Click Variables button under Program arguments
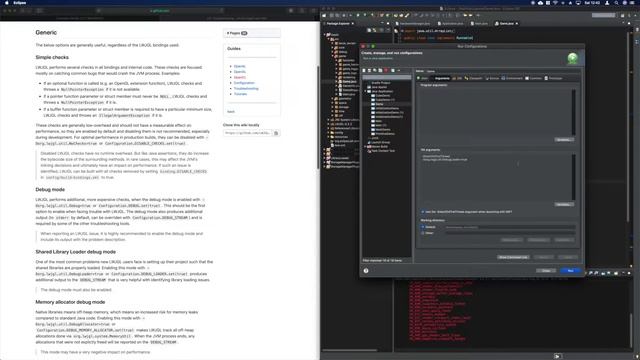The image size is (640, 360). coord(564,140)
